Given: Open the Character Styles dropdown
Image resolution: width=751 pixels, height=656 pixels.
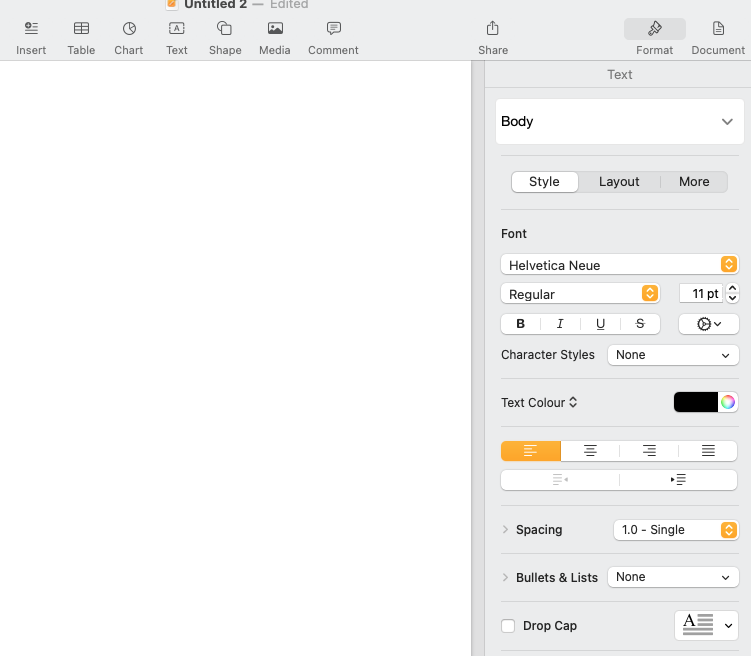Looking at the screenshot, I should (673, 355).
